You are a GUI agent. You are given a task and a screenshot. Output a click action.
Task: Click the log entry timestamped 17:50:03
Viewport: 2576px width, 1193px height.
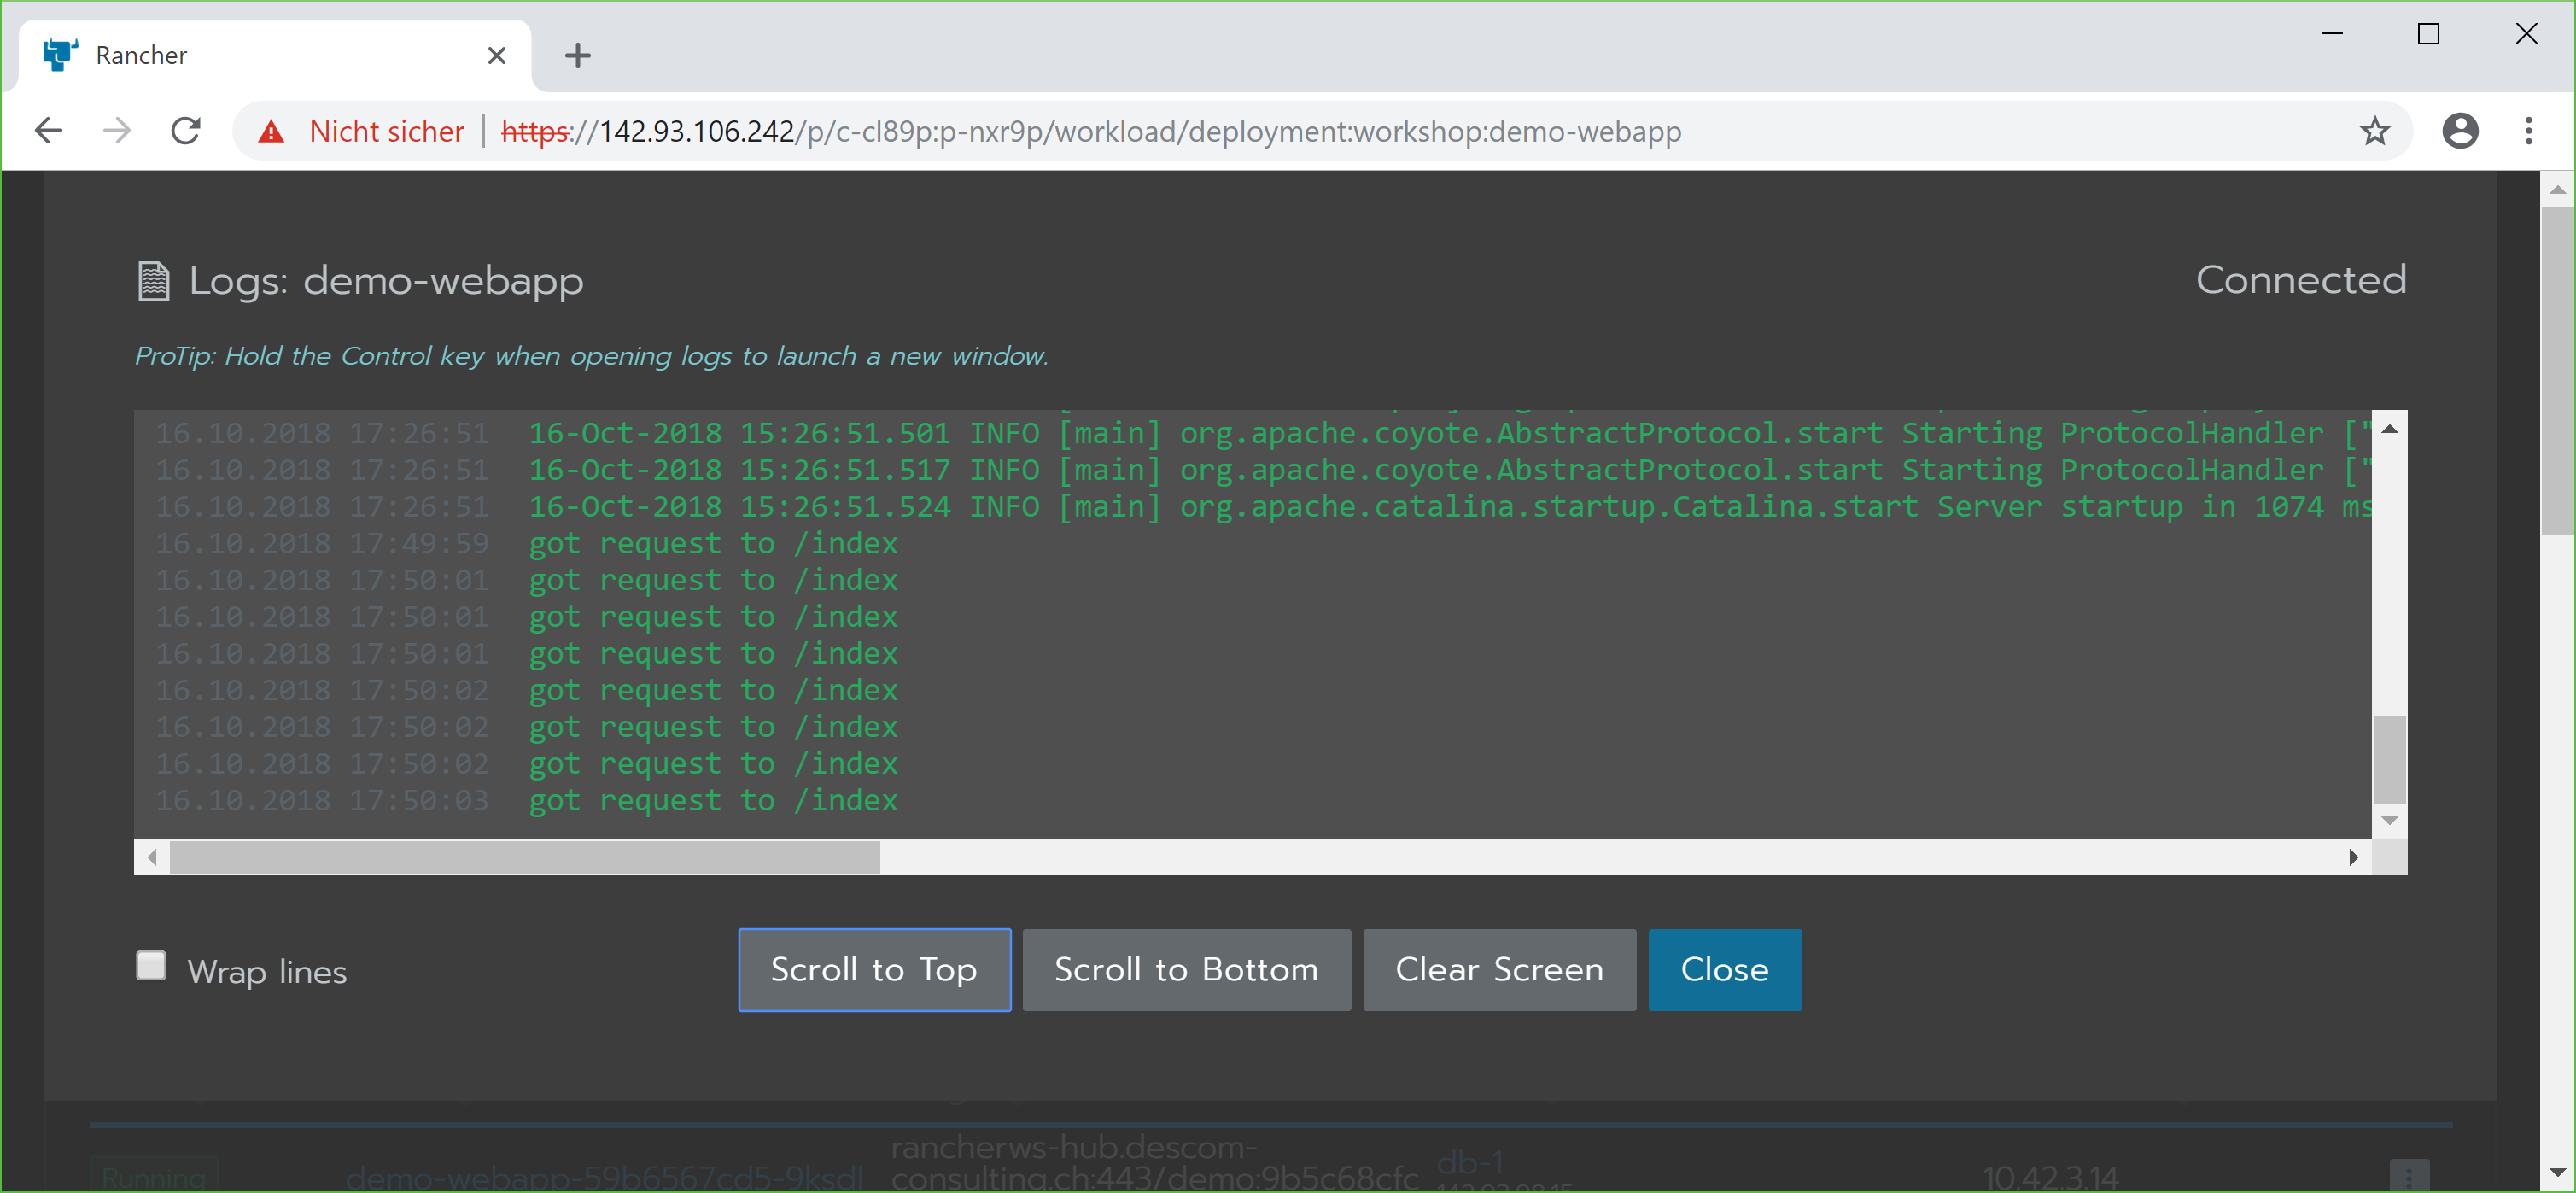[526, 800]
